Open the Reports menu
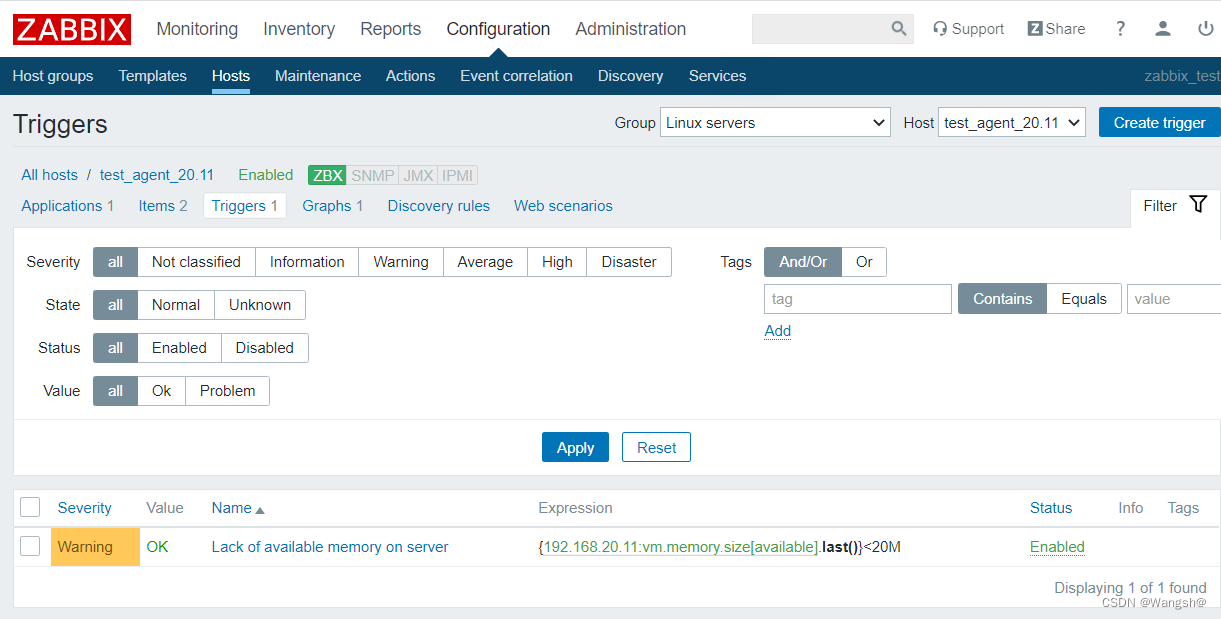Screen dimensions: 1221x619 coord(391,29)
